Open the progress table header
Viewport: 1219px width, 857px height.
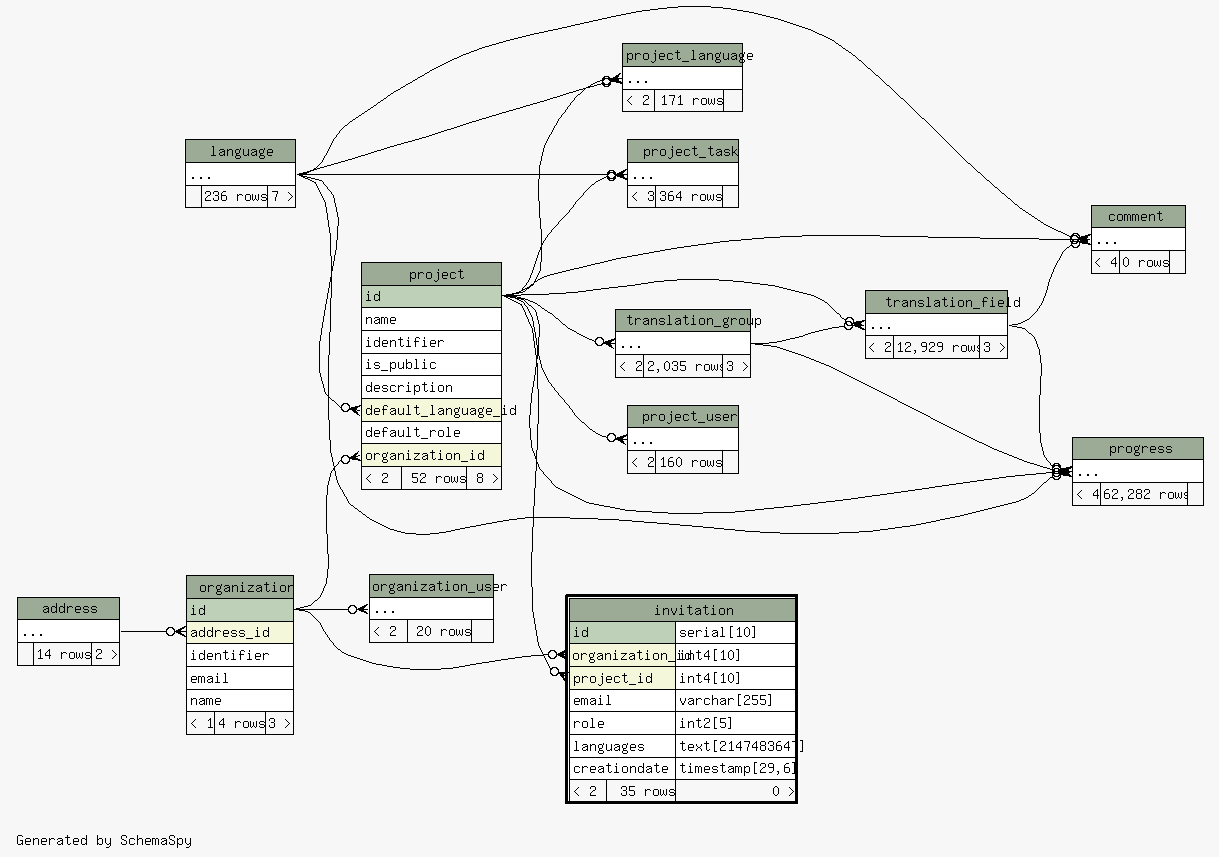[1137, 449]
